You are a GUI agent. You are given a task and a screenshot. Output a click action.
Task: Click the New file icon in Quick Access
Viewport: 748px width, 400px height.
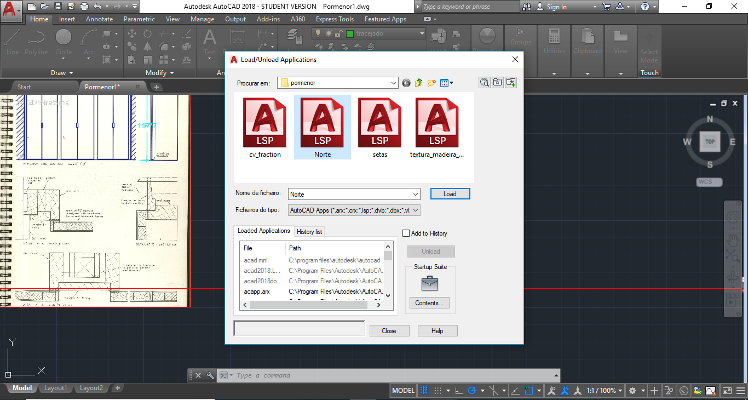coord(31,7)
